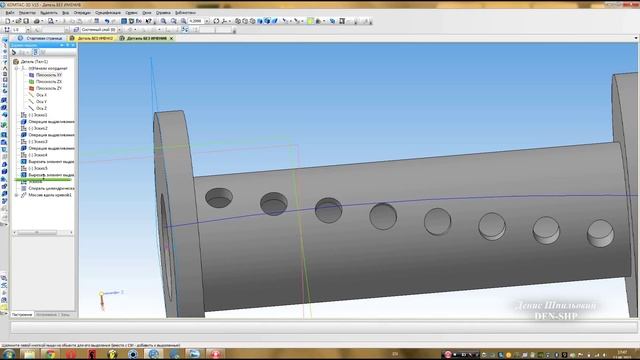Viewport: 640px width, 360px height.
Task: Expand the Массив вдоль кривой:1 node
Action: coord(17,196)
